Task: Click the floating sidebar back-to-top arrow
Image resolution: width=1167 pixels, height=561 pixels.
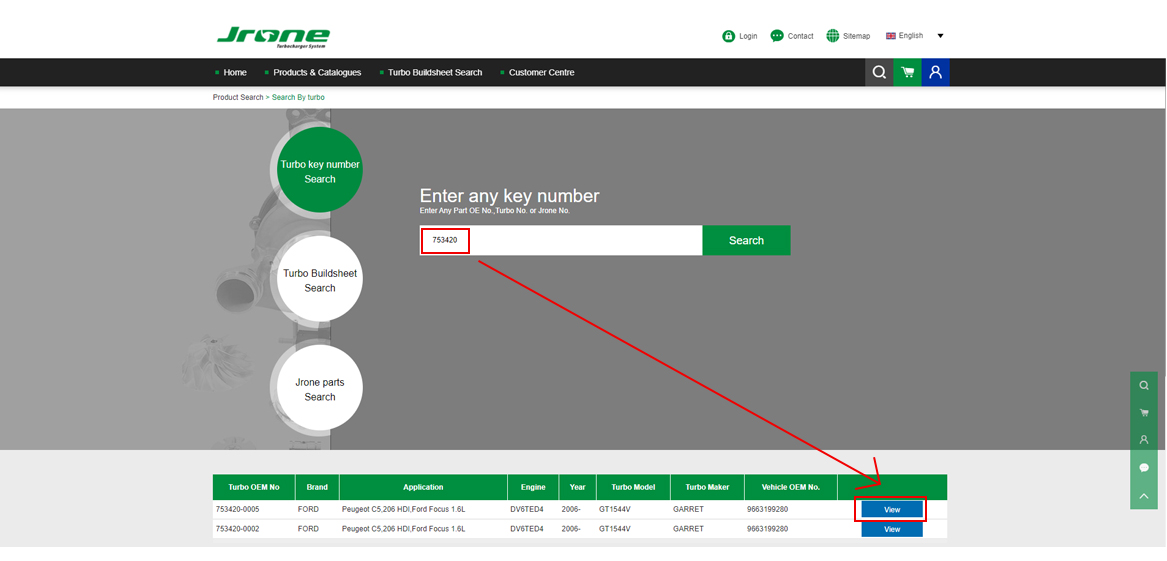Action: [1144, 495]
